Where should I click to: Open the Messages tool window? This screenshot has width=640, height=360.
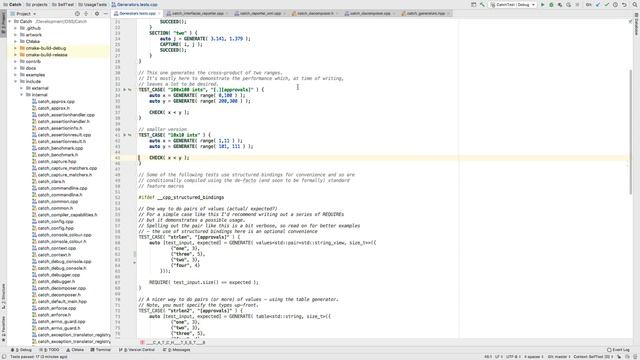[x=177, y=350]
